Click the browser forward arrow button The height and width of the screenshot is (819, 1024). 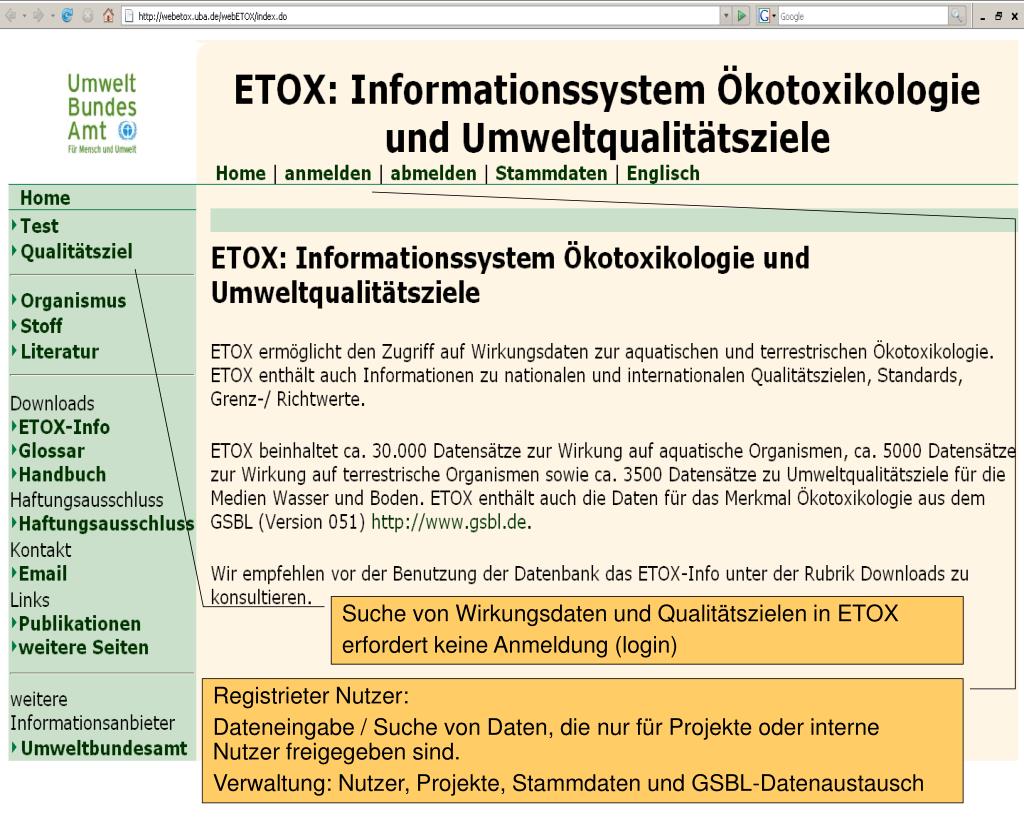38,16
